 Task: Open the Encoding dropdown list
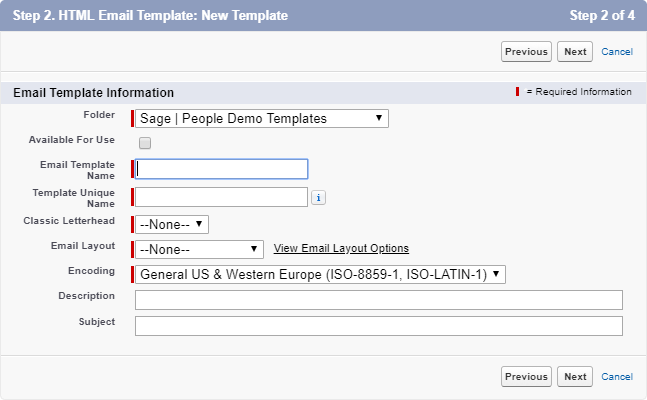pyautogui.click(x=320, y=274)
